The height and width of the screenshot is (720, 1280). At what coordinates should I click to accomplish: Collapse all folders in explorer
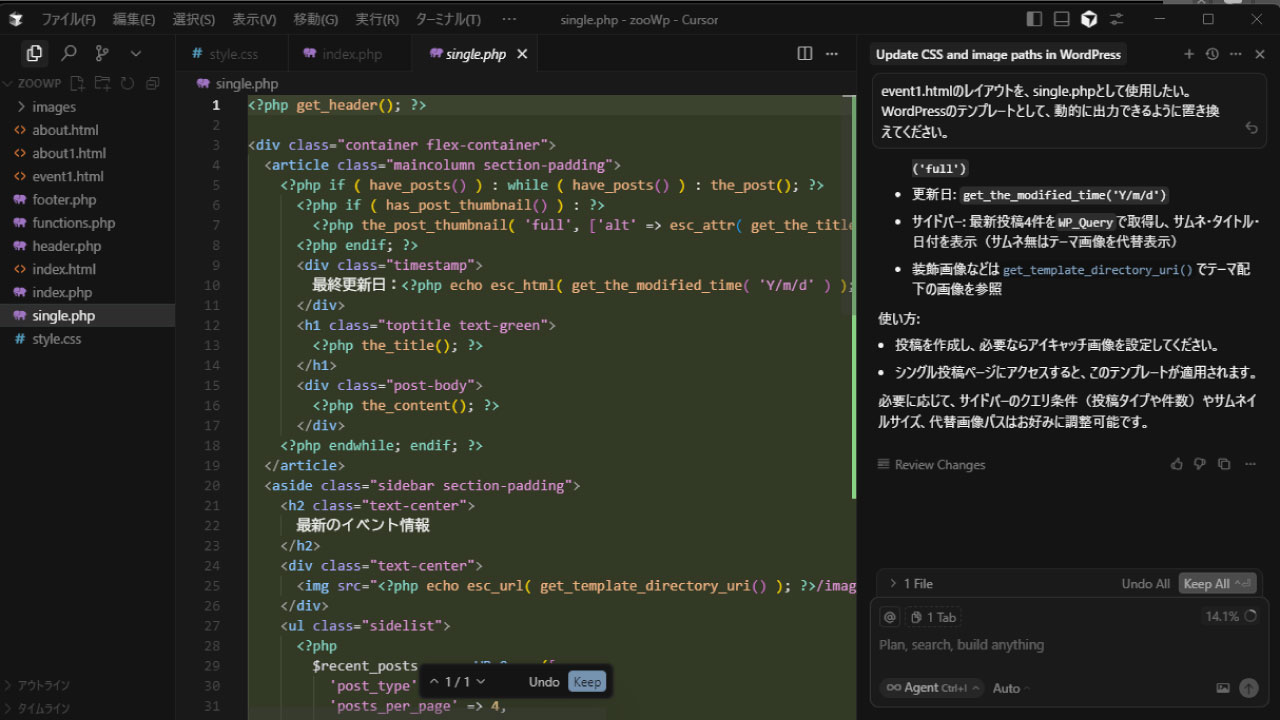(x=152, y=83)
